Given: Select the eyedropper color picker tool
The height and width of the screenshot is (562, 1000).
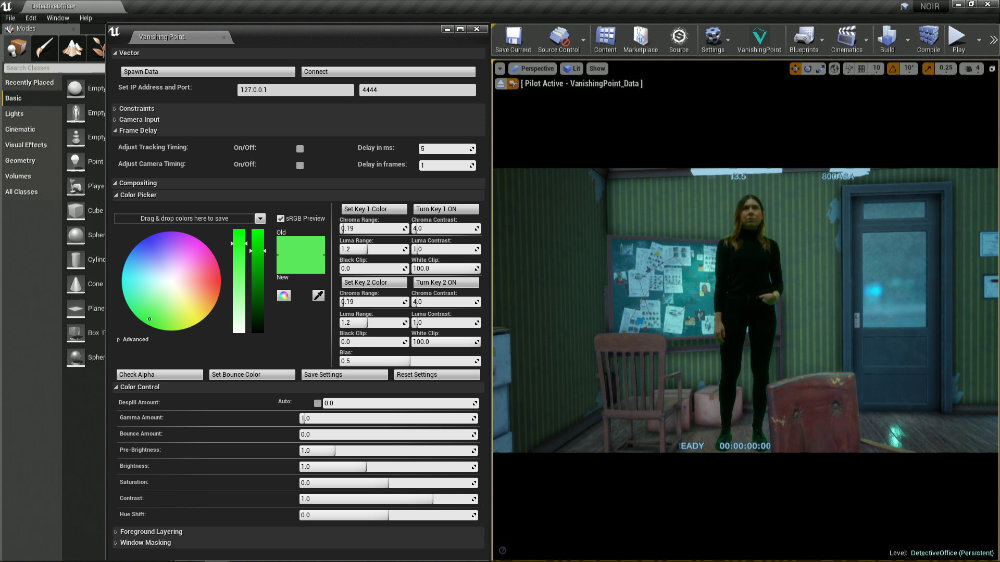Looking at the screenshot, I should click(x=318, y=295).
